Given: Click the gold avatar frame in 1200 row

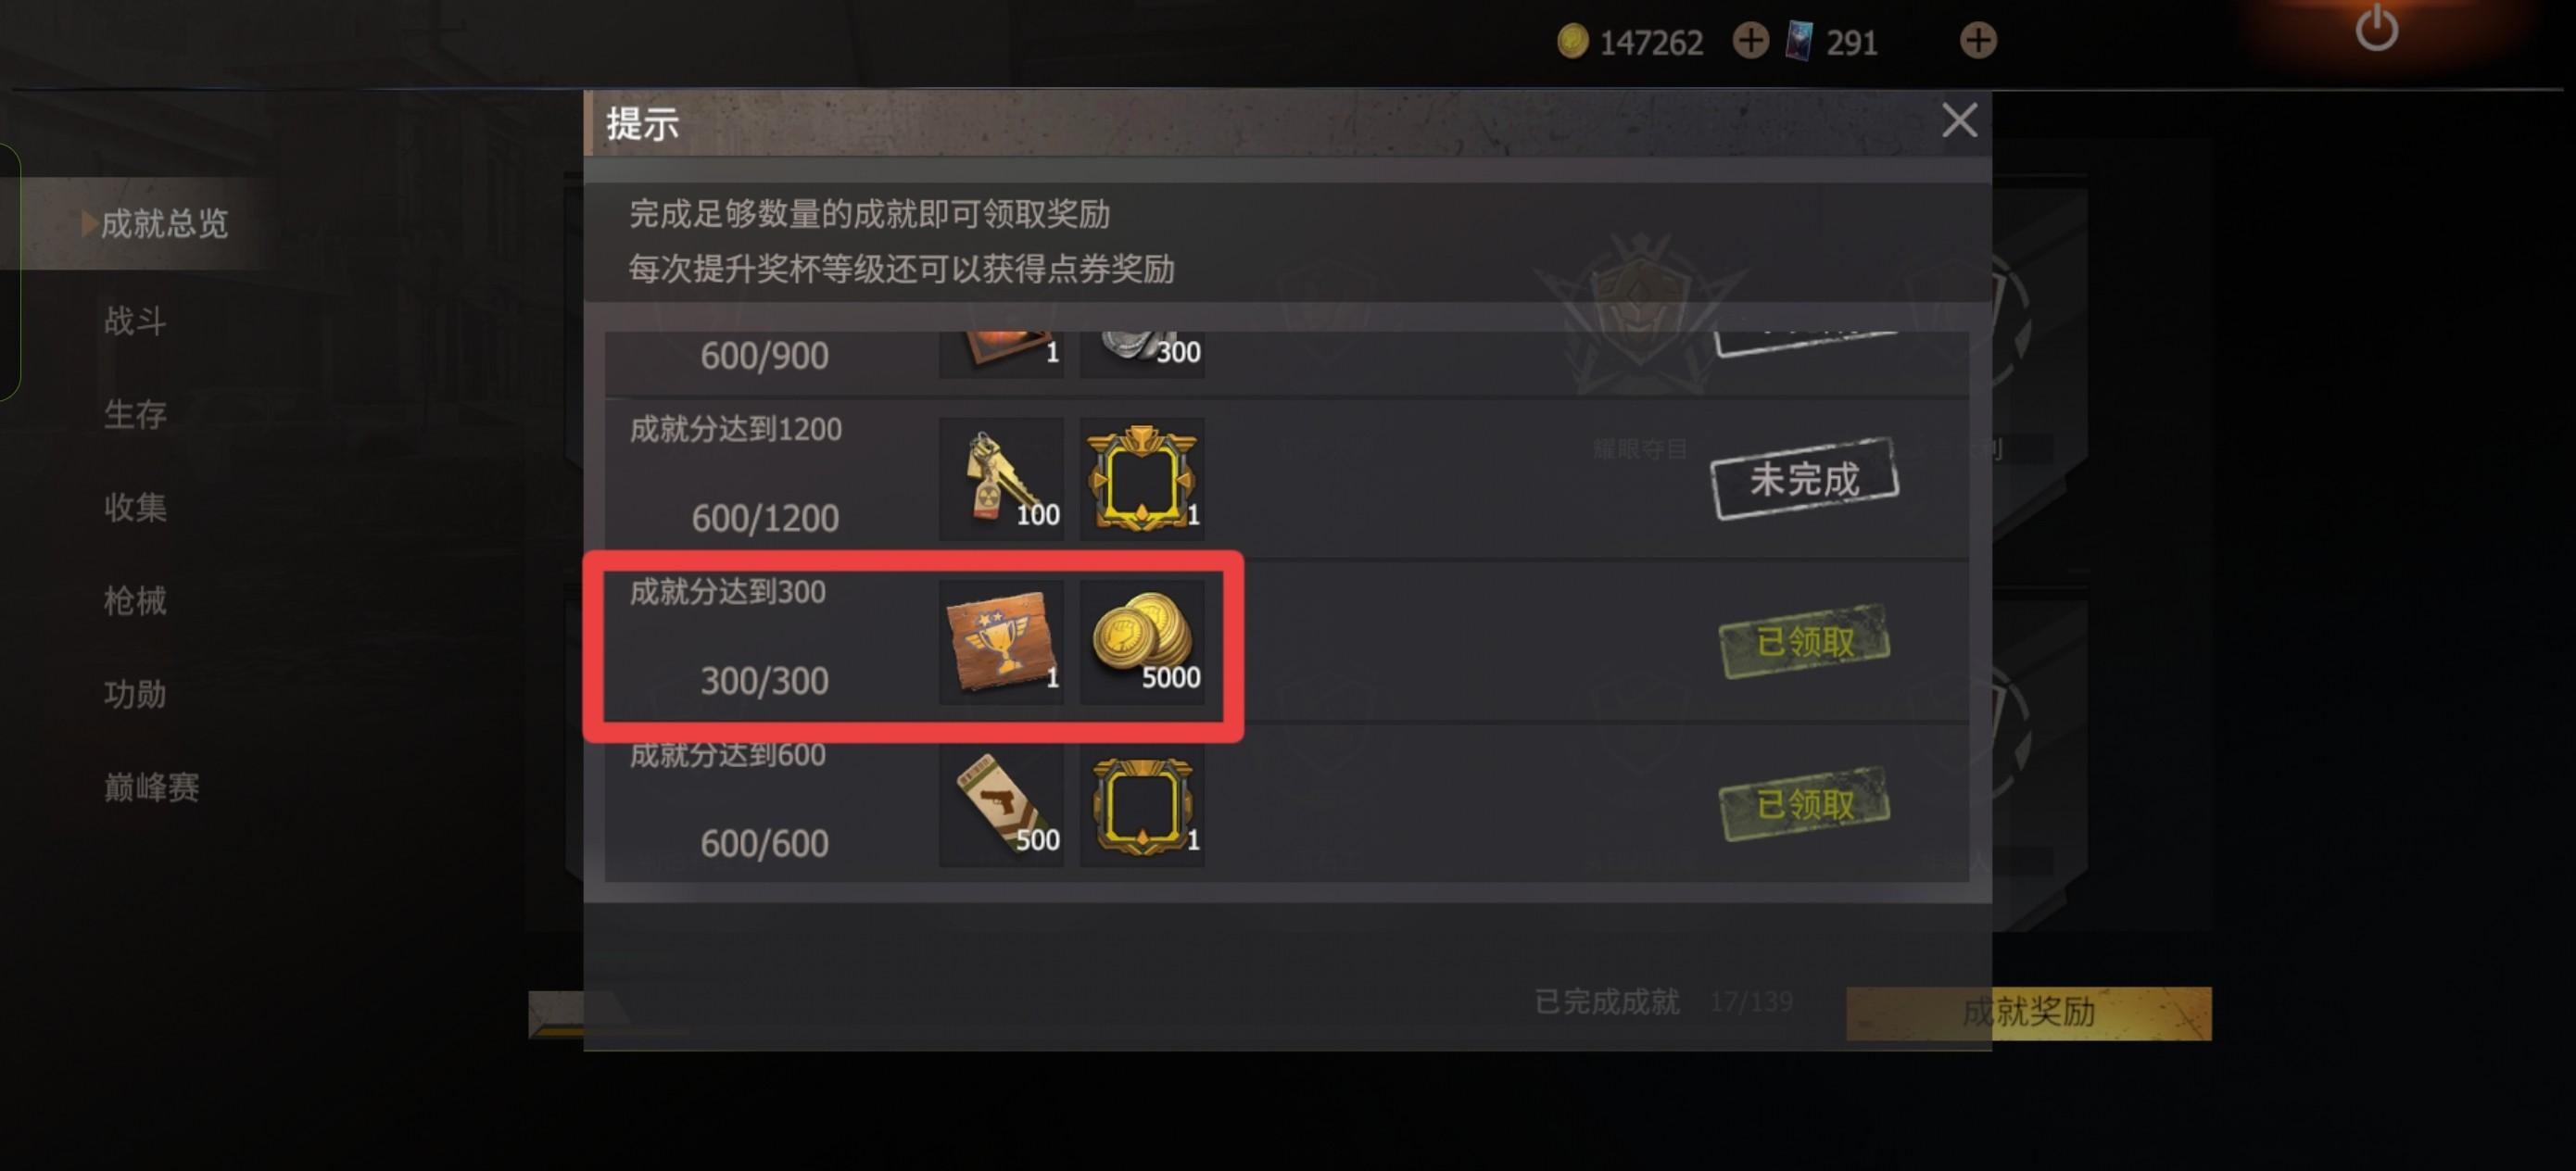Looking at the screenshot, I should [1142, 479].
